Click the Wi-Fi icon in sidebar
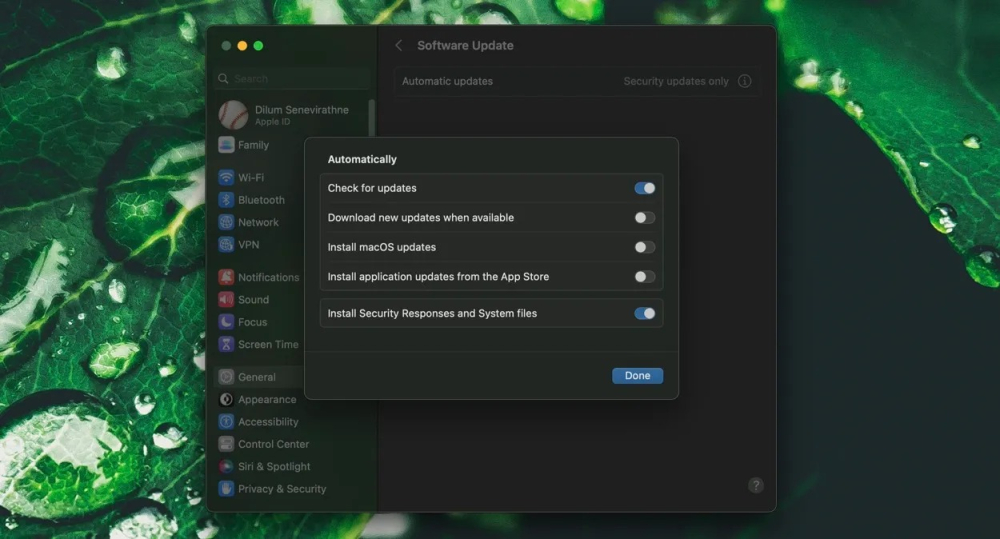1000x539 pixels. (x=227, y=178)
